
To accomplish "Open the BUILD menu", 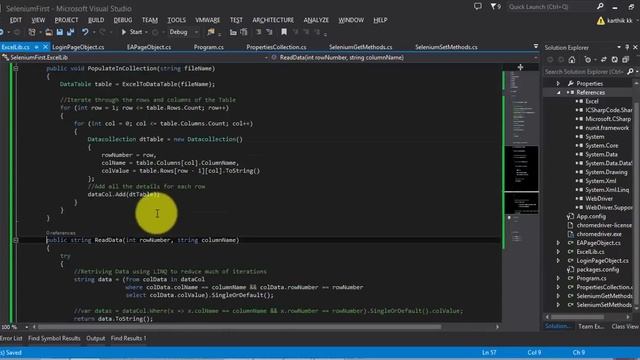I will pos(96,20).
